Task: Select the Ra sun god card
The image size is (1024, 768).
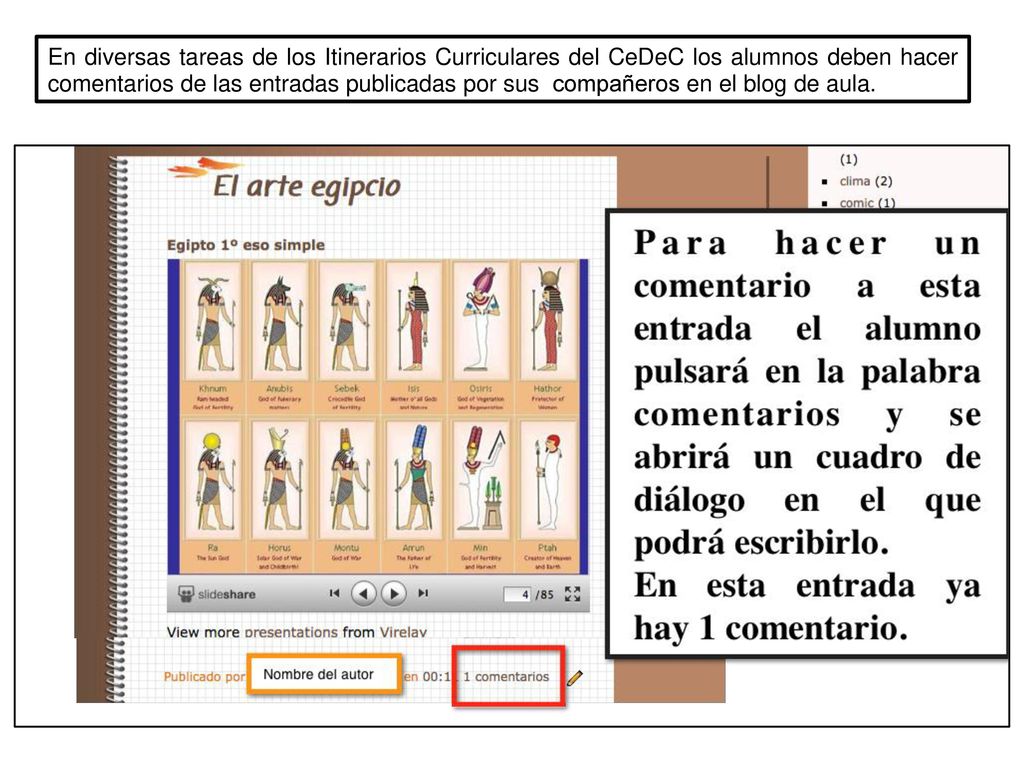Action: (213, 496)
